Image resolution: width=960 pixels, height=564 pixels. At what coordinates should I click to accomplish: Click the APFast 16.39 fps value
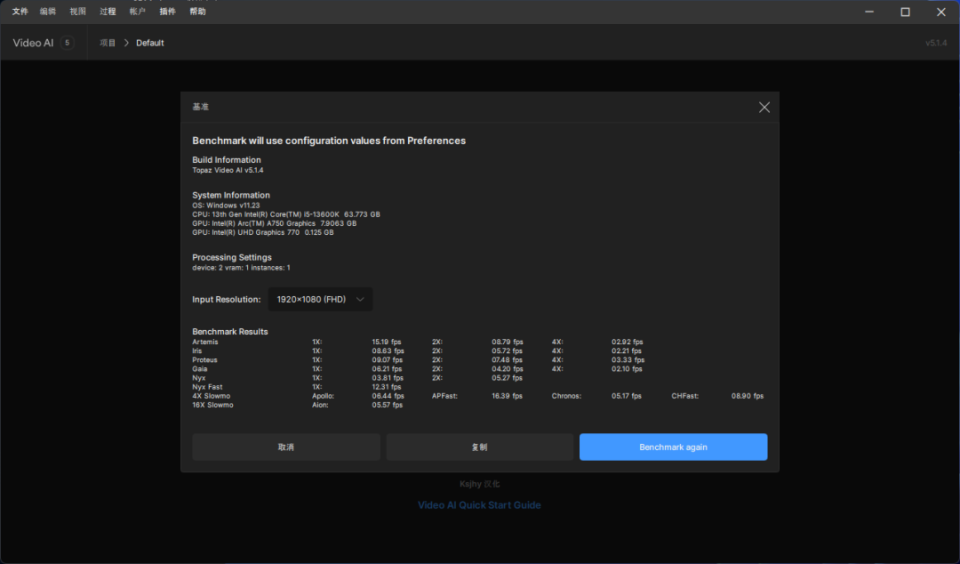pos(507,396)
